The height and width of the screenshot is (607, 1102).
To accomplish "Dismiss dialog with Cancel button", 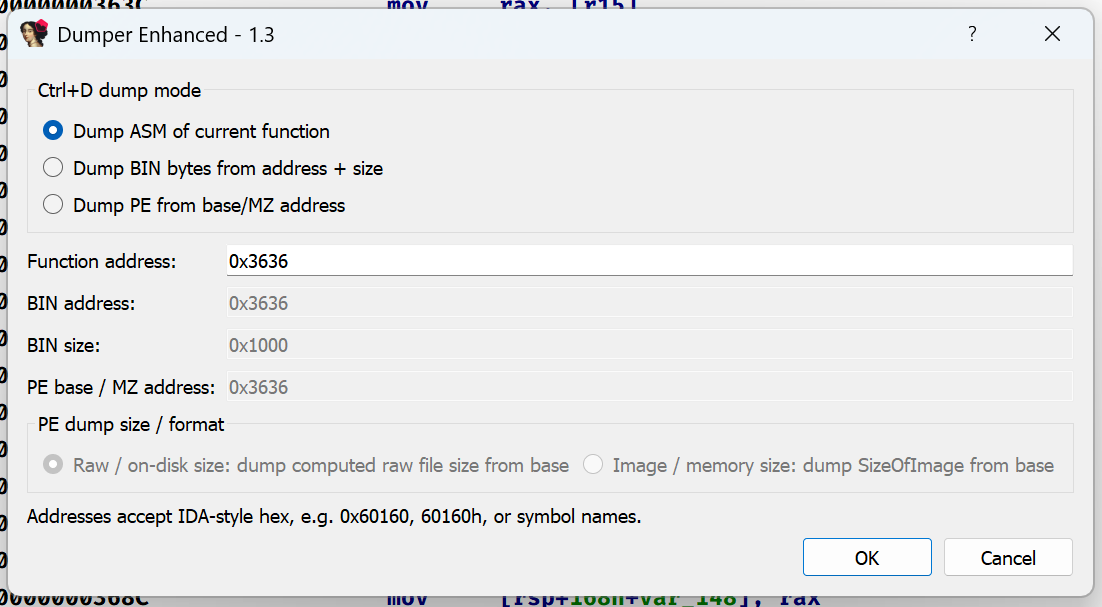I will coord(1008,558).
